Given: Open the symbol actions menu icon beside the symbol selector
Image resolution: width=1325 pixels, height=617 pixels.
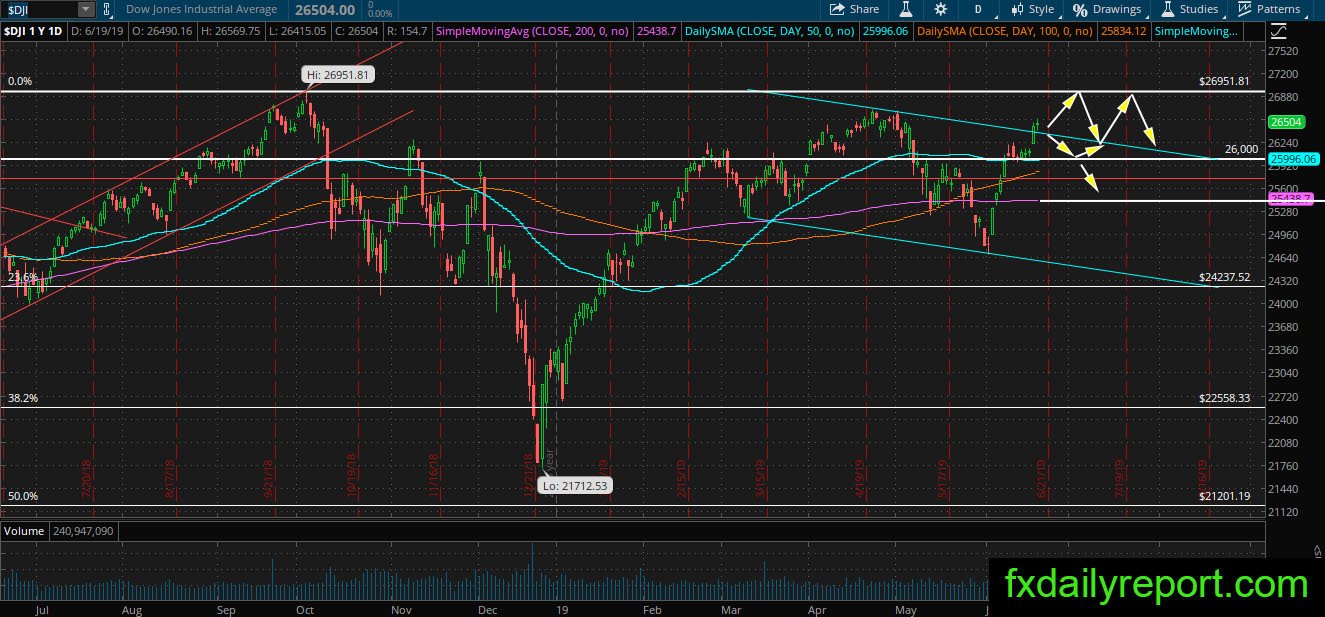Looking at the screenshot, I should [x=106, y=9].
